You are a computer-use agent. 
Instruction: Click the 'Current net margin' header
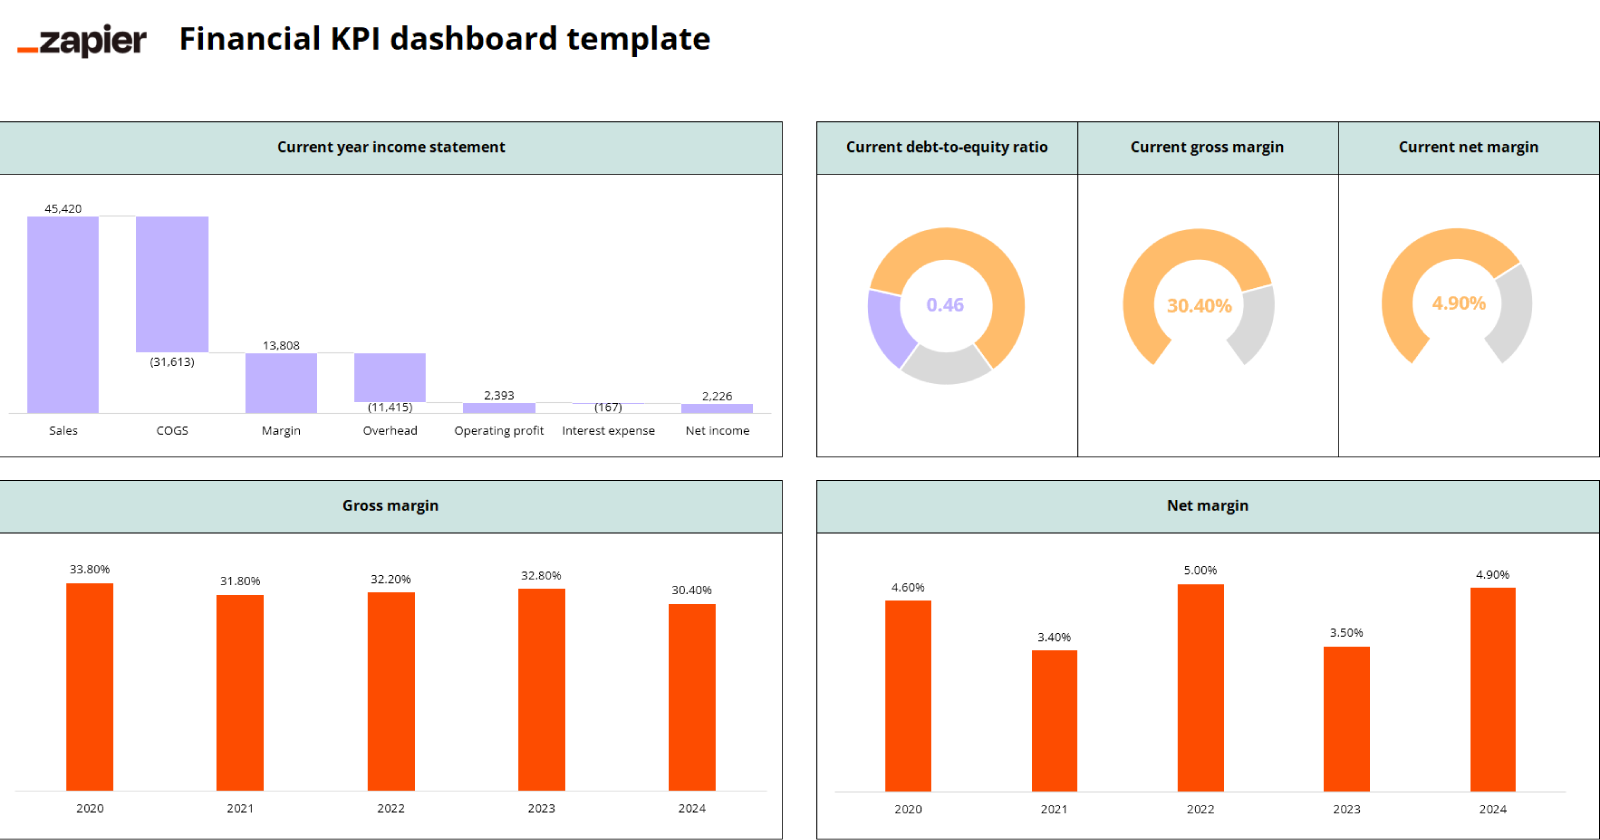[x=1468, y=147]
